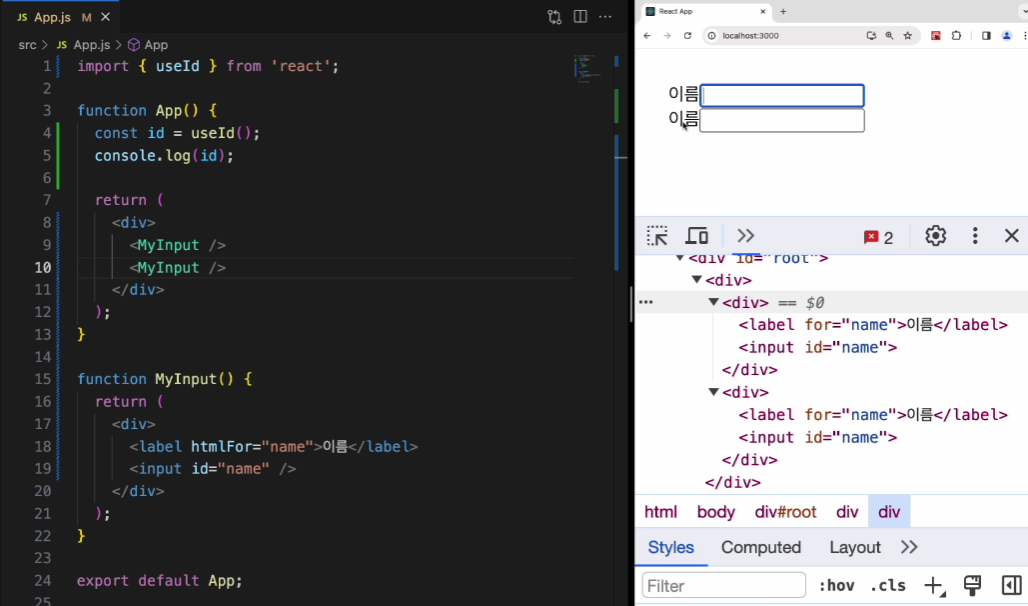1028x606 pixels.
Task: Expand hidden DevTools panels with the chevron
Action: [x=745, y=235]
